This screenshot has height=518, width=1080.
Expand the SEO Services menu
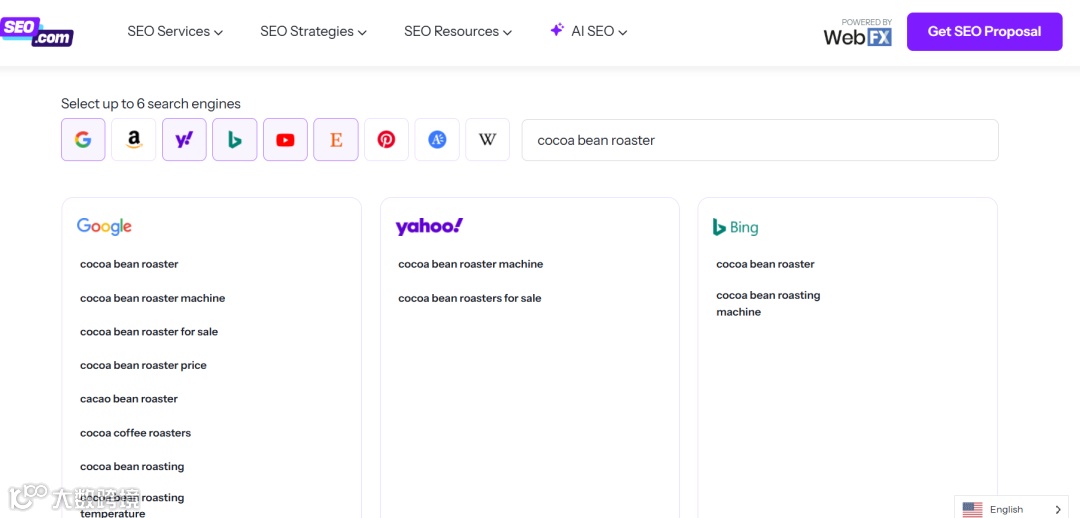click(x=175, y=32)
